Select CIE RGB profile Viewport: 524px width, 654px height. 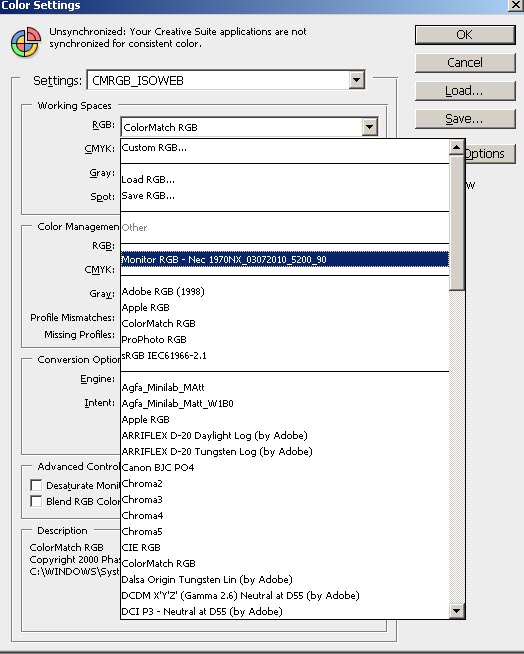(x=285, y=547)
